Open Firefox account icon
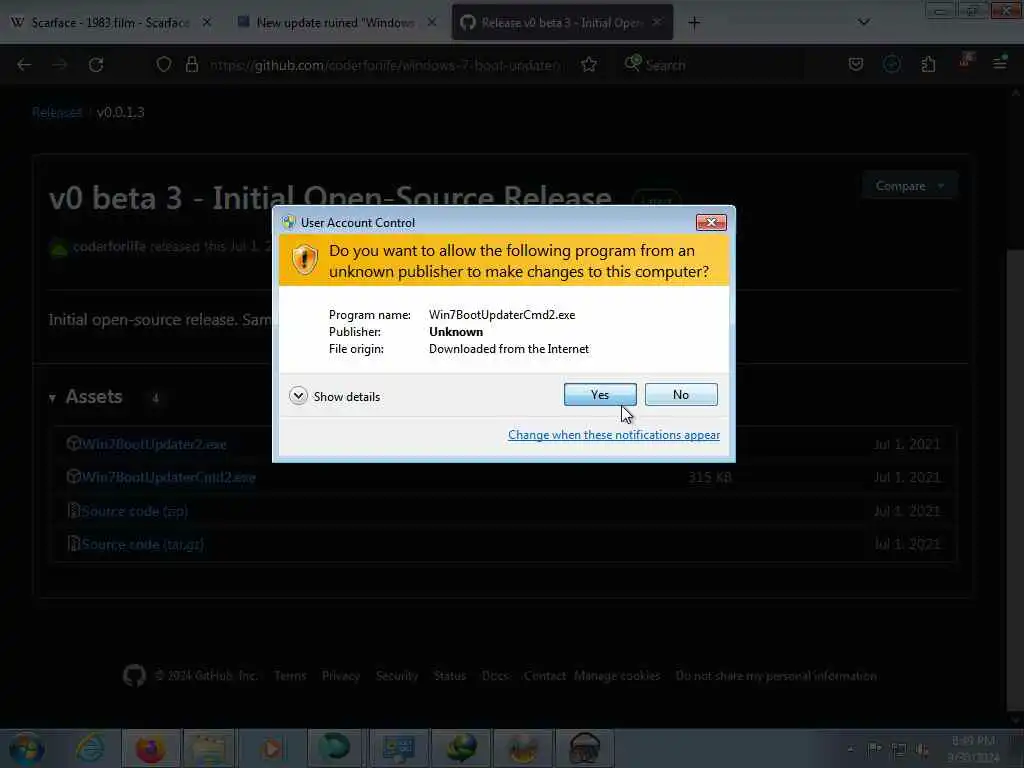Image resolution: width=1024 pixels, height=768 pixels. (891, 64)
